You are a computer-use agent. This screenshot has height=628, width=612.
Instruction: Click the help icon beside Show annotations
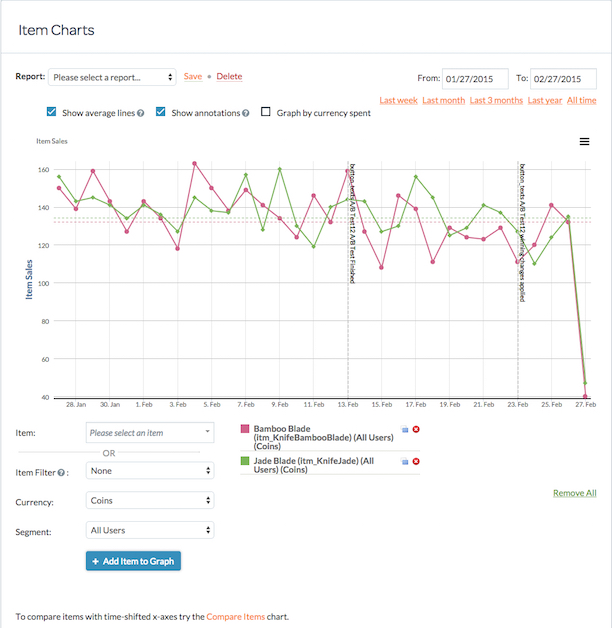246,113
